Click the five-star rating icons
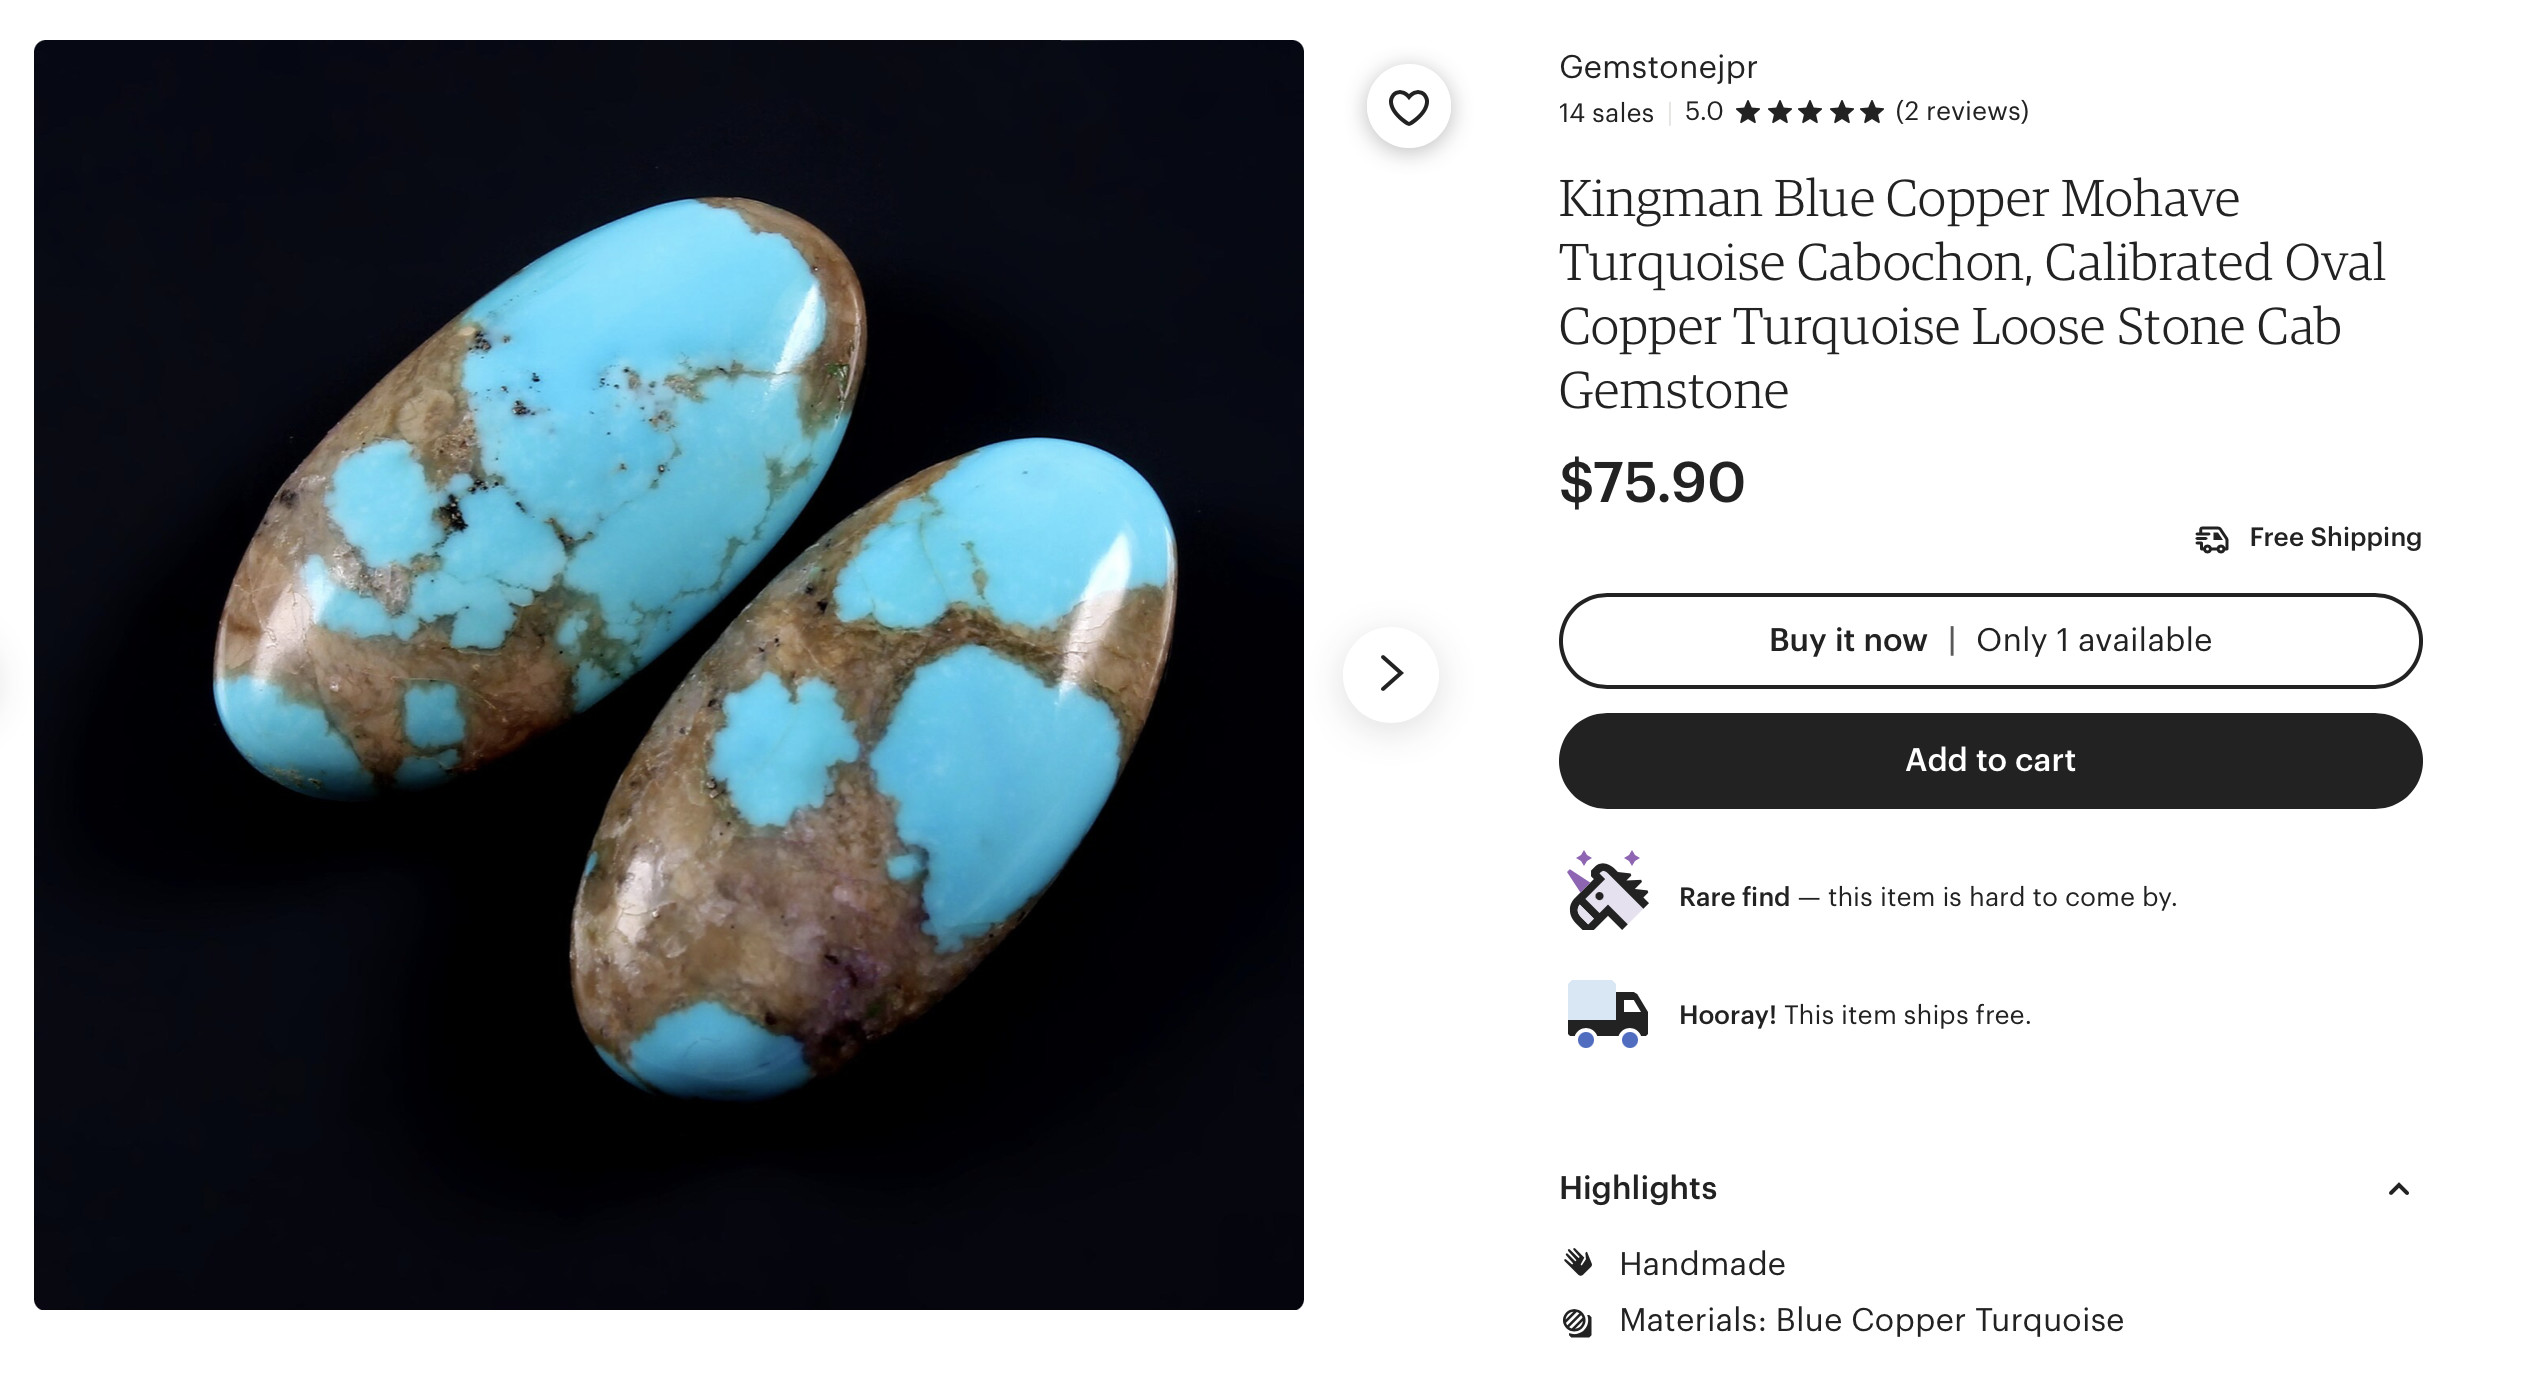This screenshot has width=2532, height=1398. (1809, 112)
